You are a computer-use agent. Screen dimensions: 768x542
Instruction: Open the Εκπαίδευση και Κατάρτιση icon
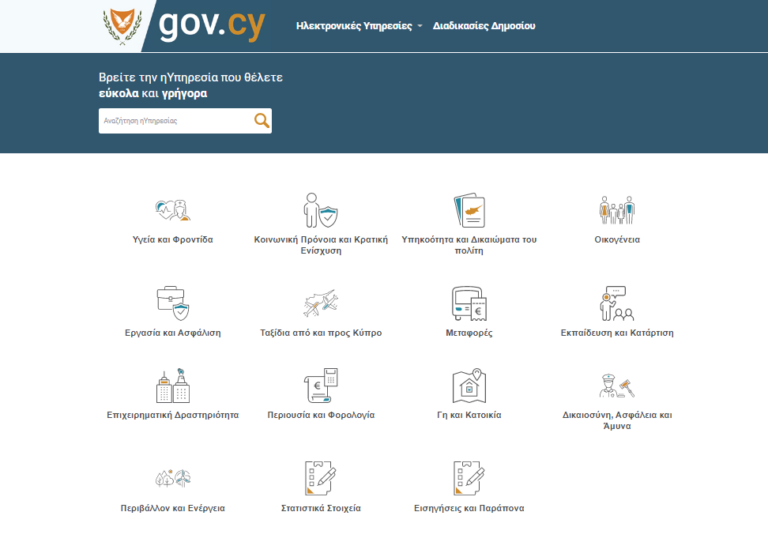[x=616, y=302]
